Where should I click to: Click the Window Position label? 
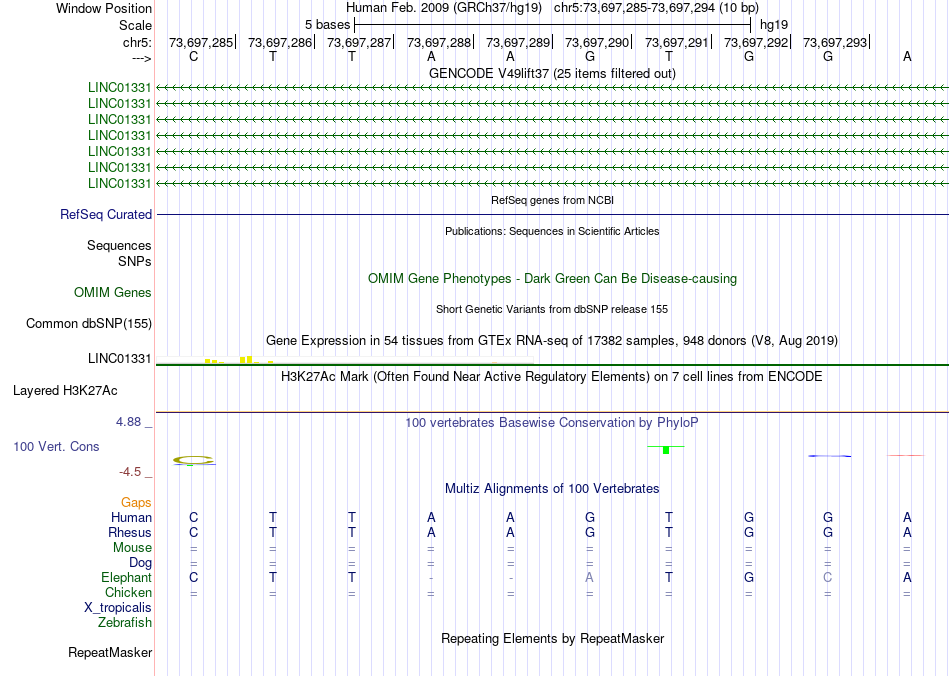click(104, 8)
